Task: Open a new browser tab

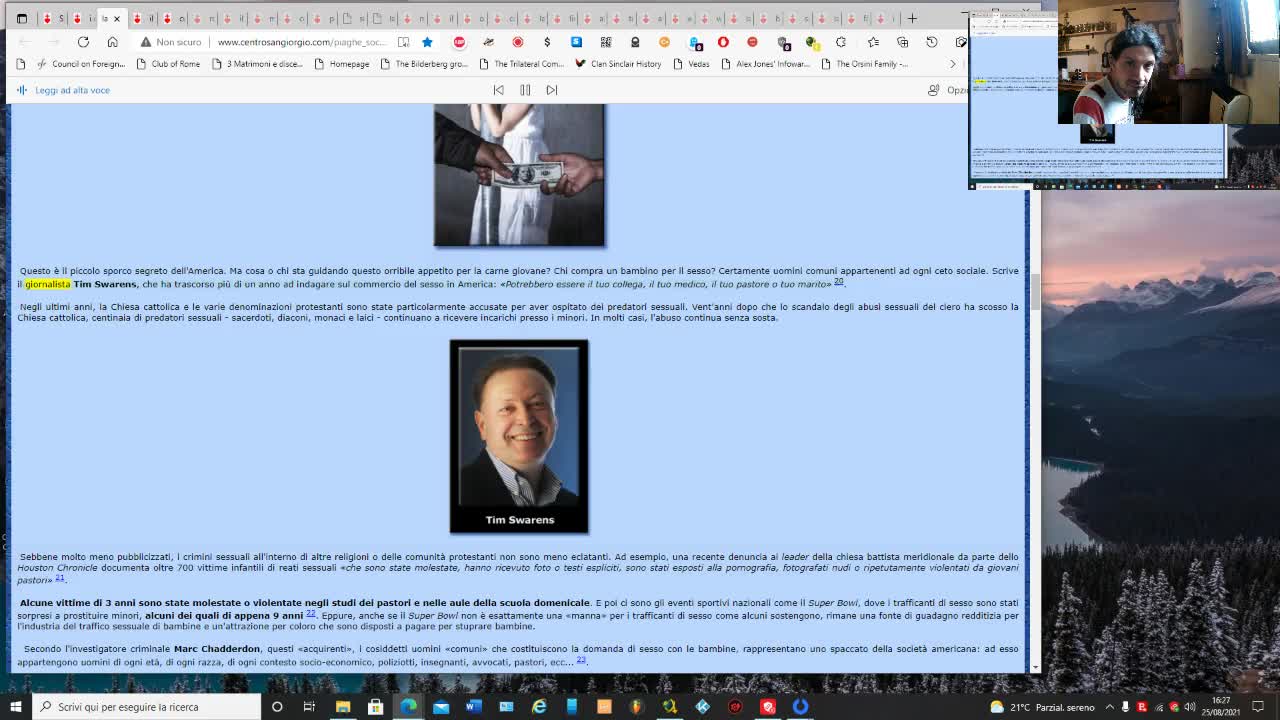Action: click(x=912, y=18)
